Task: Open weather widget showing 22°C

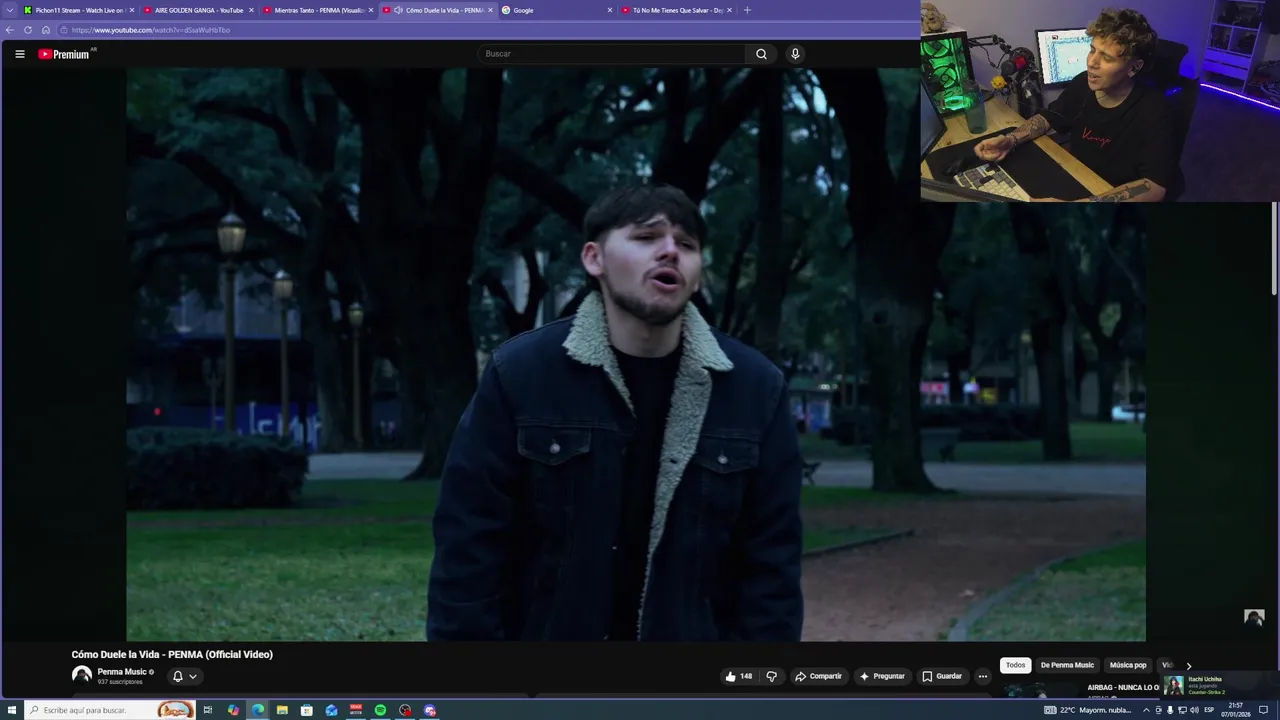Action: pos(1088,710)
